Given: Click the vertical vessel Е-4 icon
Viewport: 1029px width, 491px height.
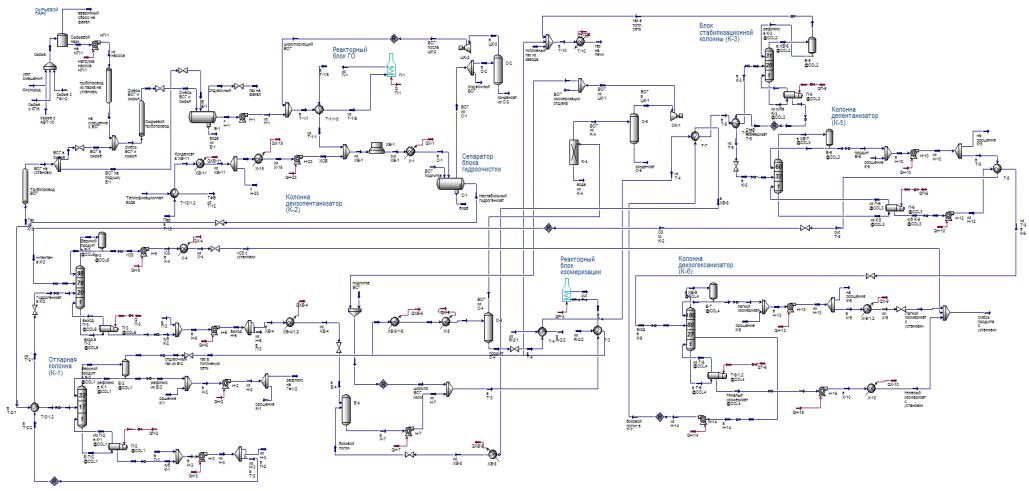Looking at the screenshot, I should (x=345, y=410).
